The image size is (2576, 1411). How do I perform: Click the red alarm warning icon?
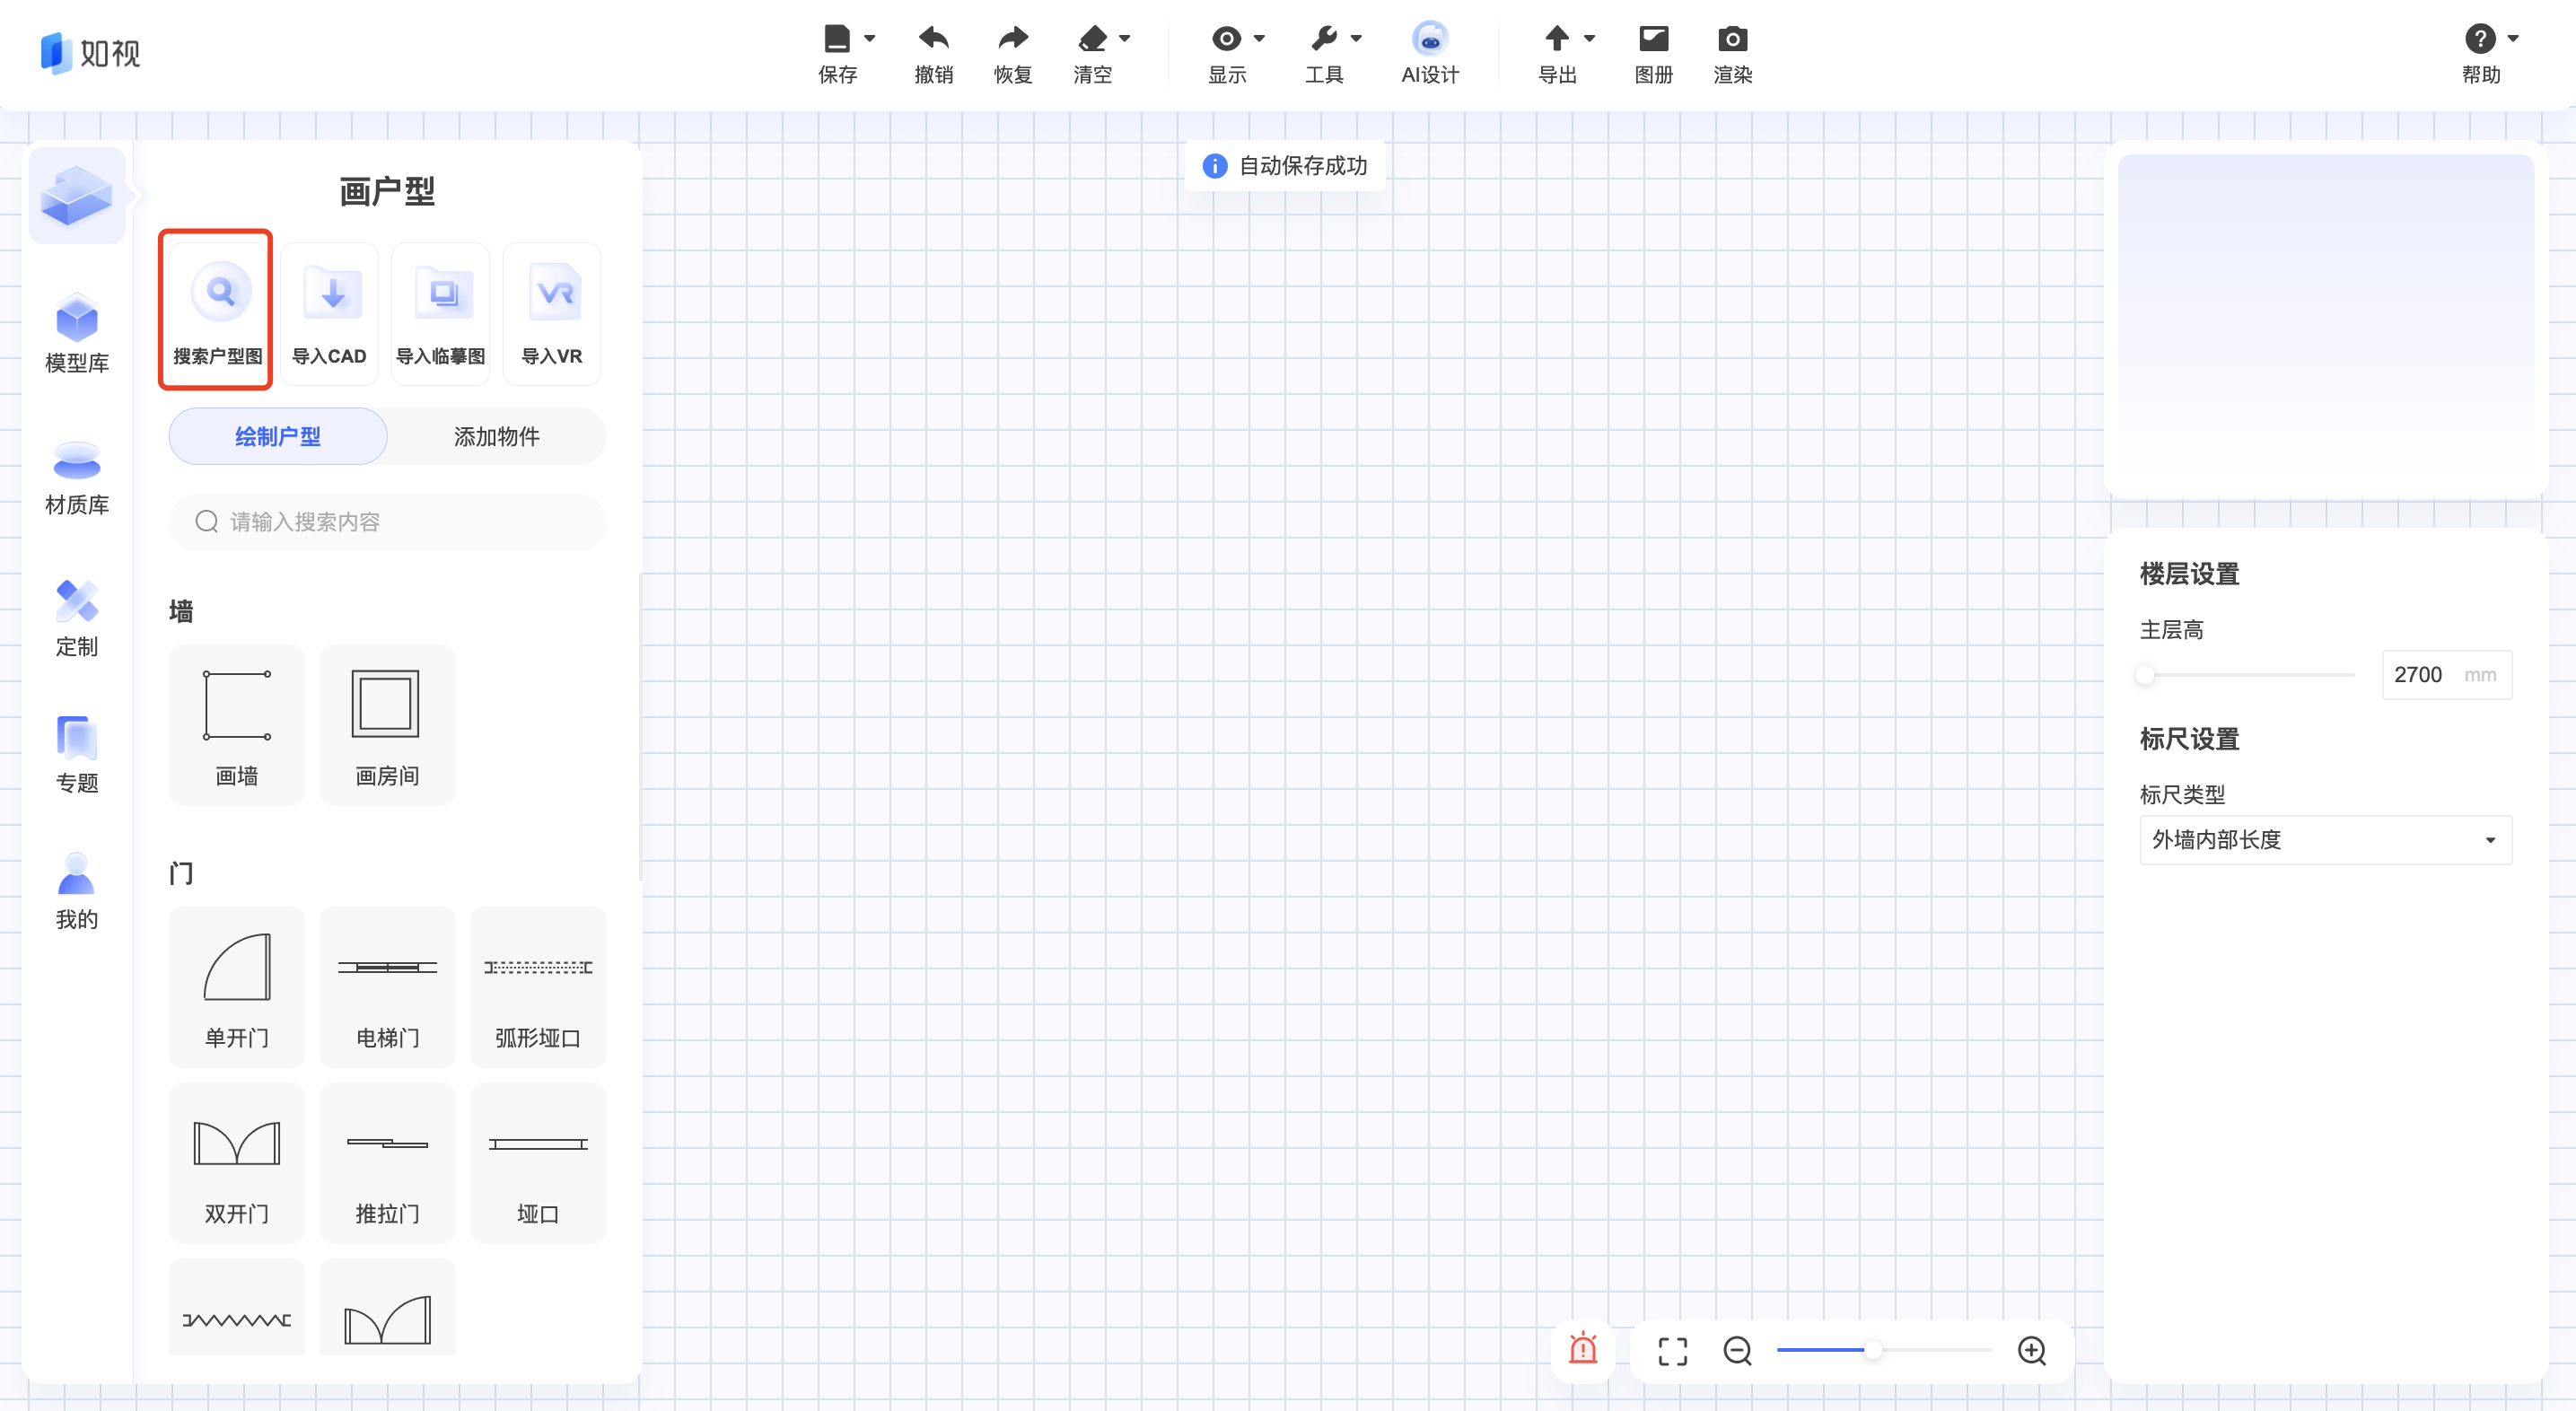click(1583, 1350)
